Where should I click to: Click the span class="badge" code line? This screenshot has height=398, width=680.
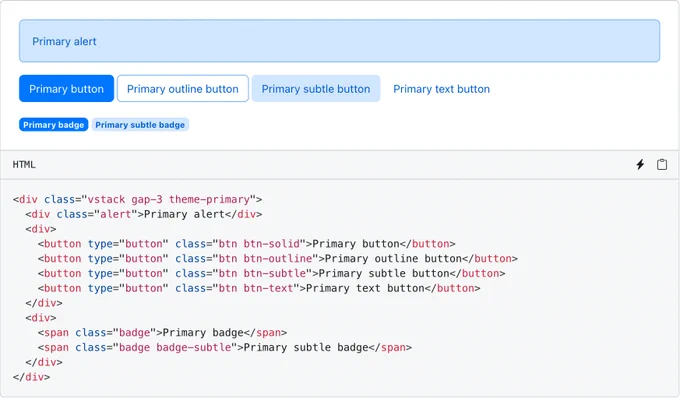pos(162,333)
